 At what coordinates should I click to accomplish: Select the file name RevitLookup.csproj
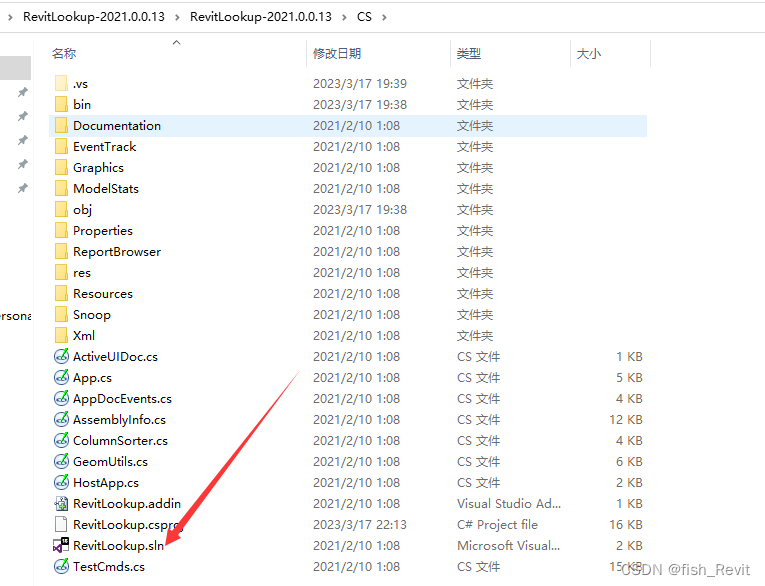pos(128,525)
